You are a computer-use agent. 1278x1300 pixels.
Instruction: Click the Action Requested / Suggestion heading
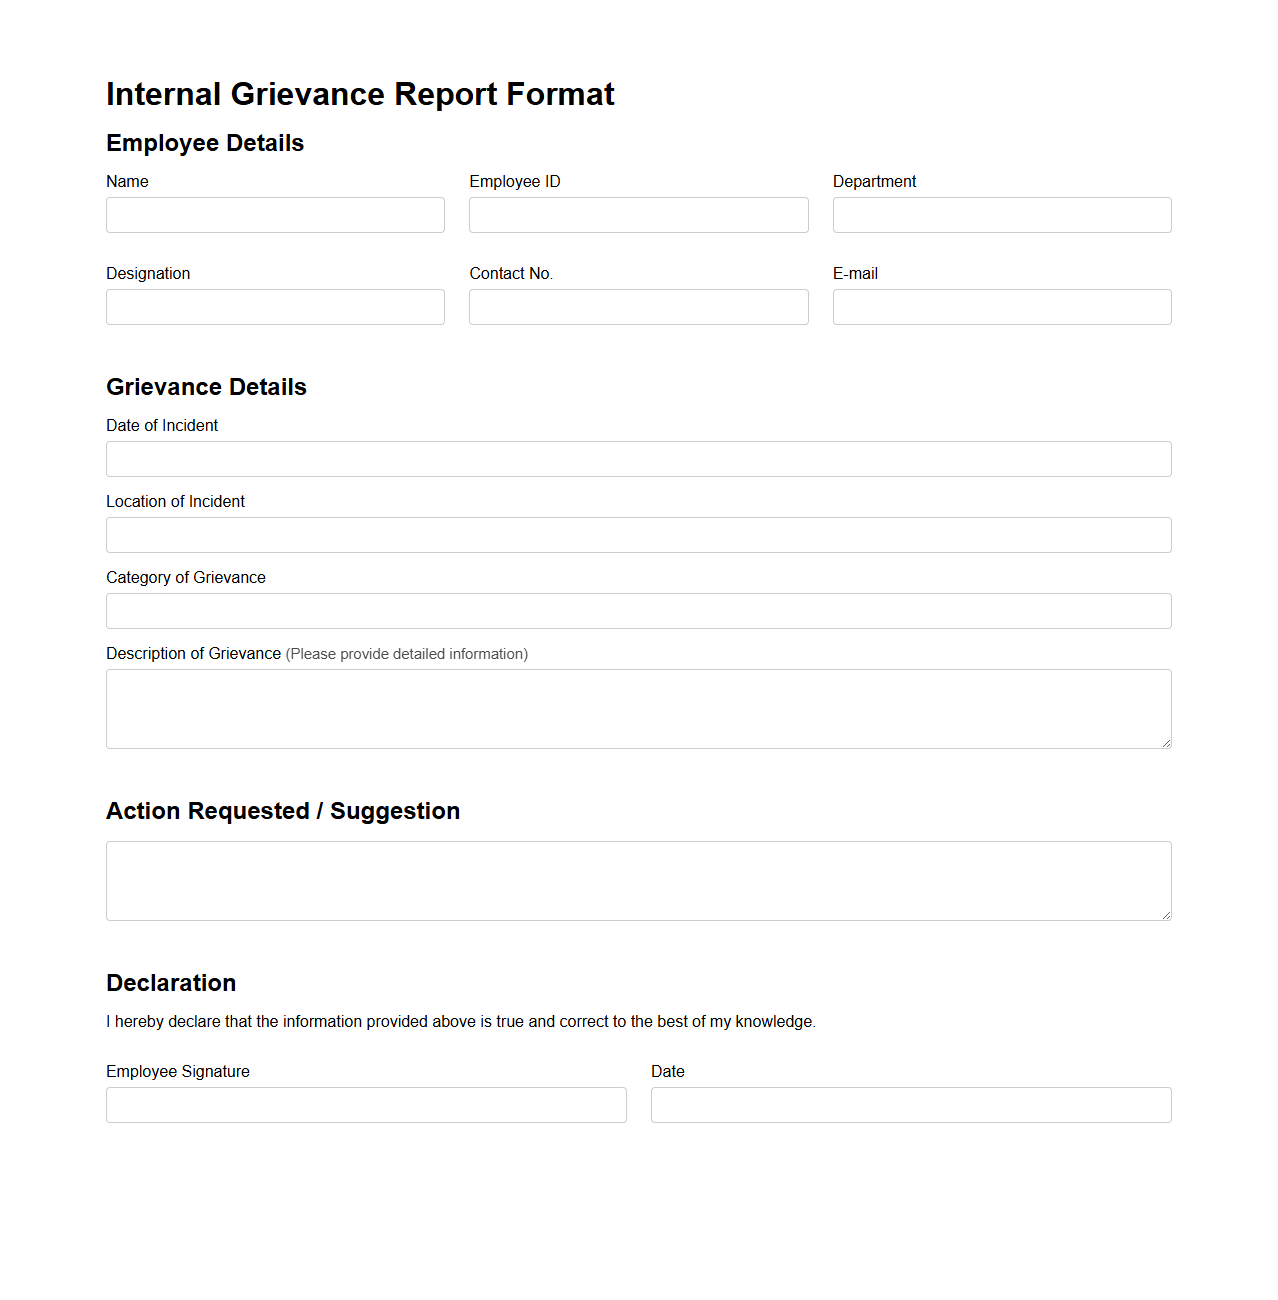tap(283, 811)
